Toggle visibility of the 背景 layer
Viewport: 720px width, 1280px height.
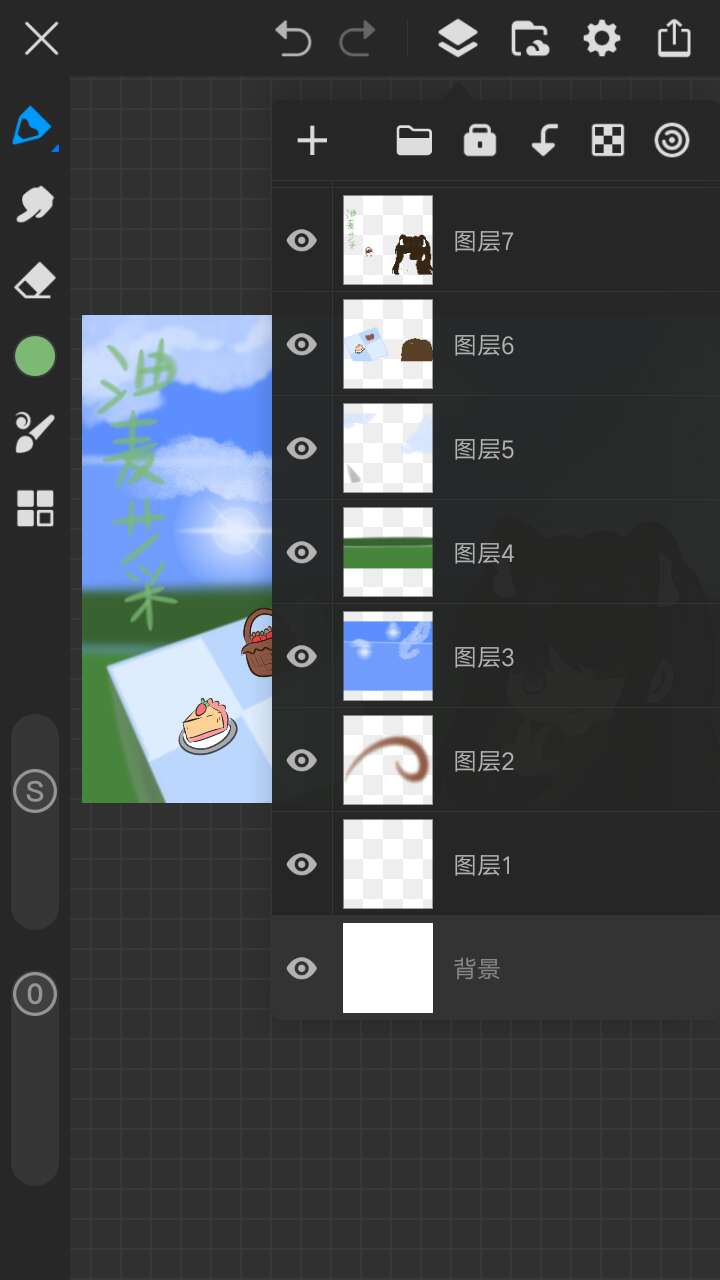(301, 969)
